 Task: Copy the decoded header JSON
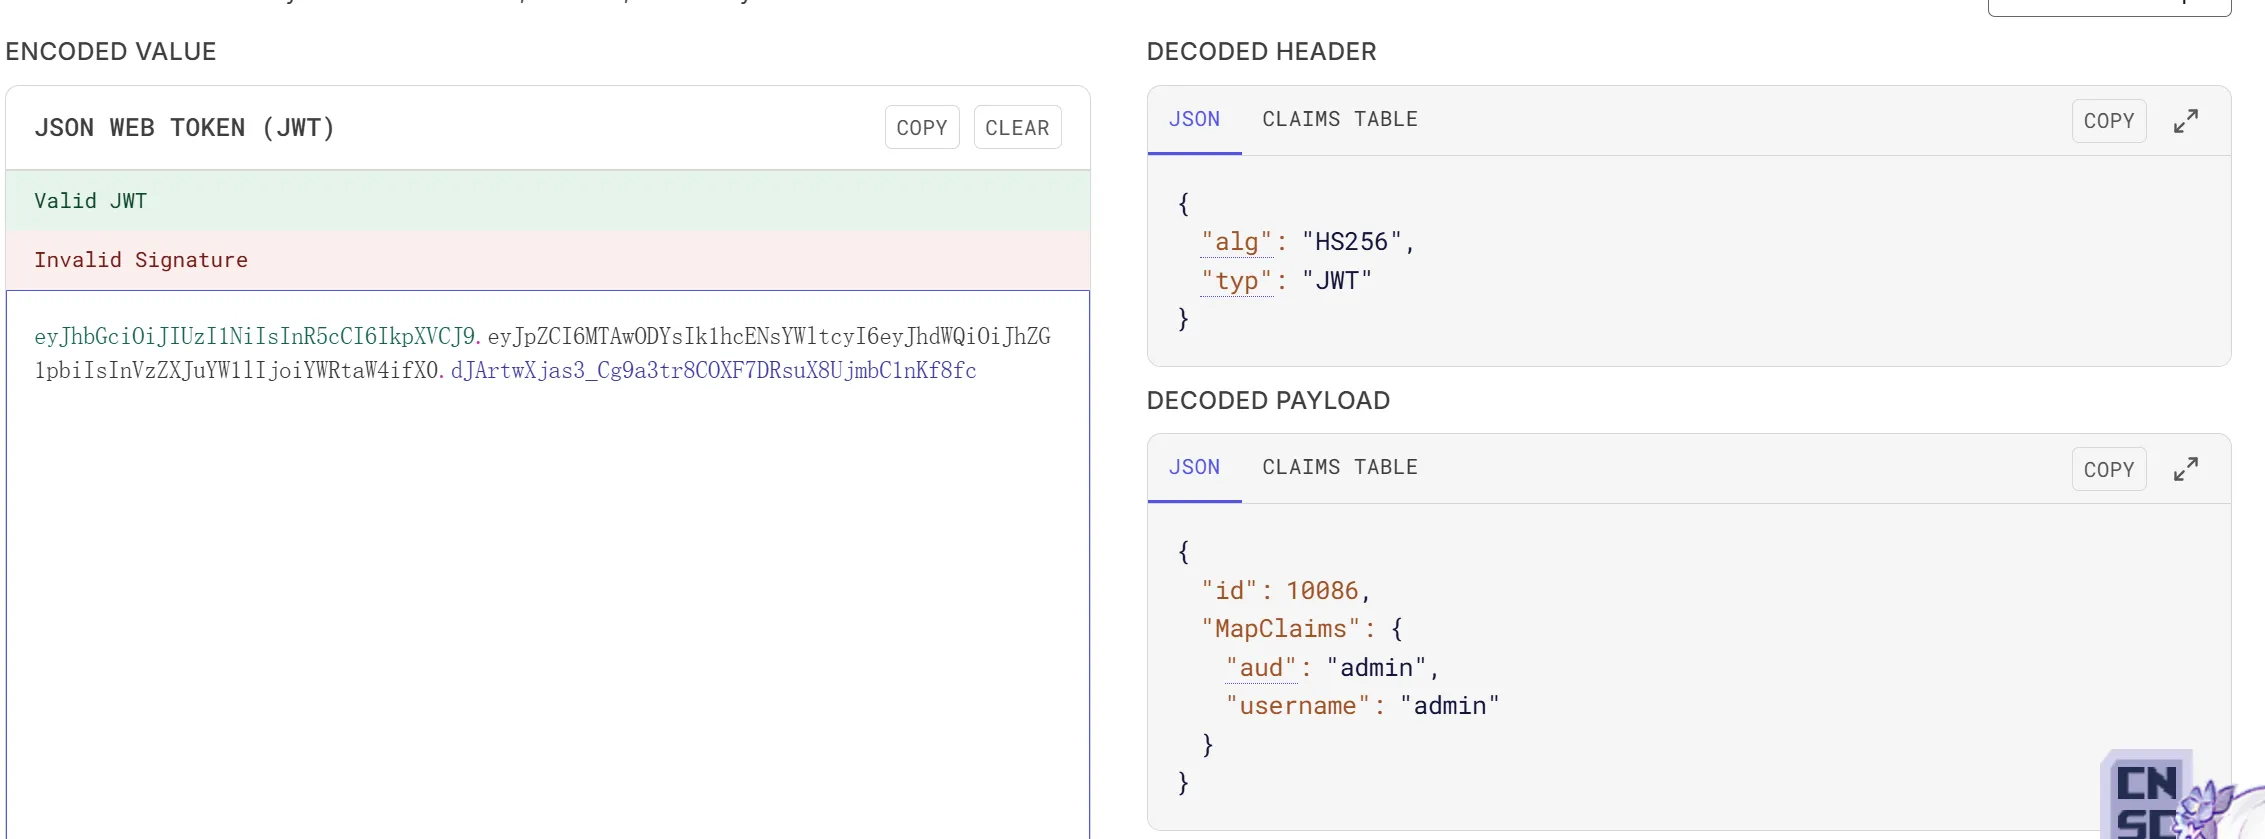(2109, 121)
